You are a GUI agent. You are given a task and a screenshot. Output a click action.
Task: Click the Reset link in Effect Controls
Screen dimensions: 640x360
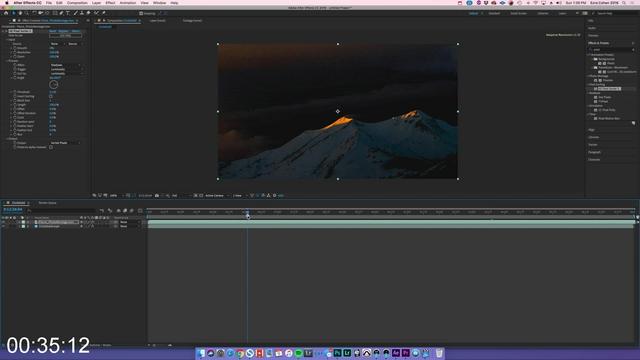coord(53,31)
